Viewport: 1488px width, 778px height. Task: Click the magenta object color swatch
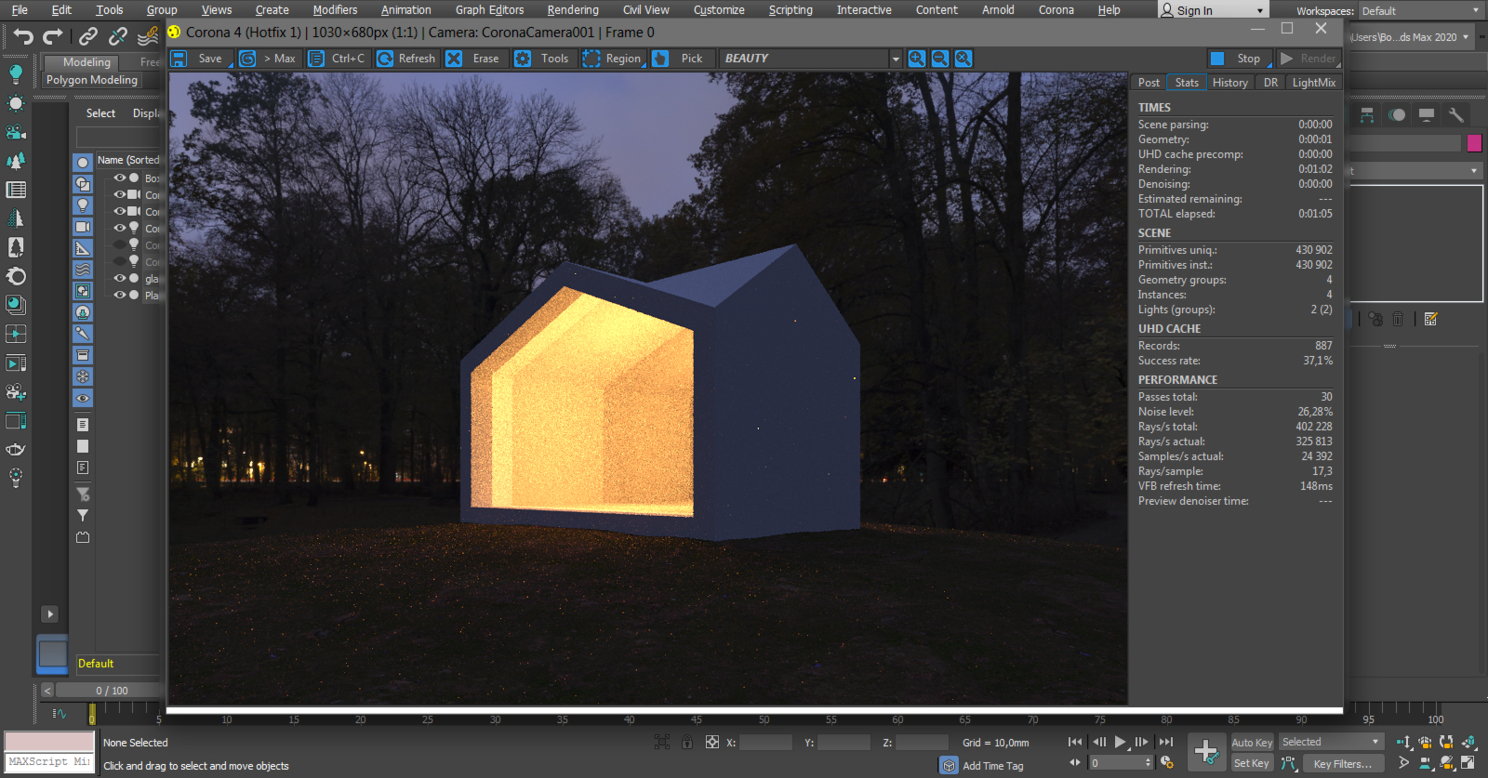pyautogui.click(x=1474, y=143)
